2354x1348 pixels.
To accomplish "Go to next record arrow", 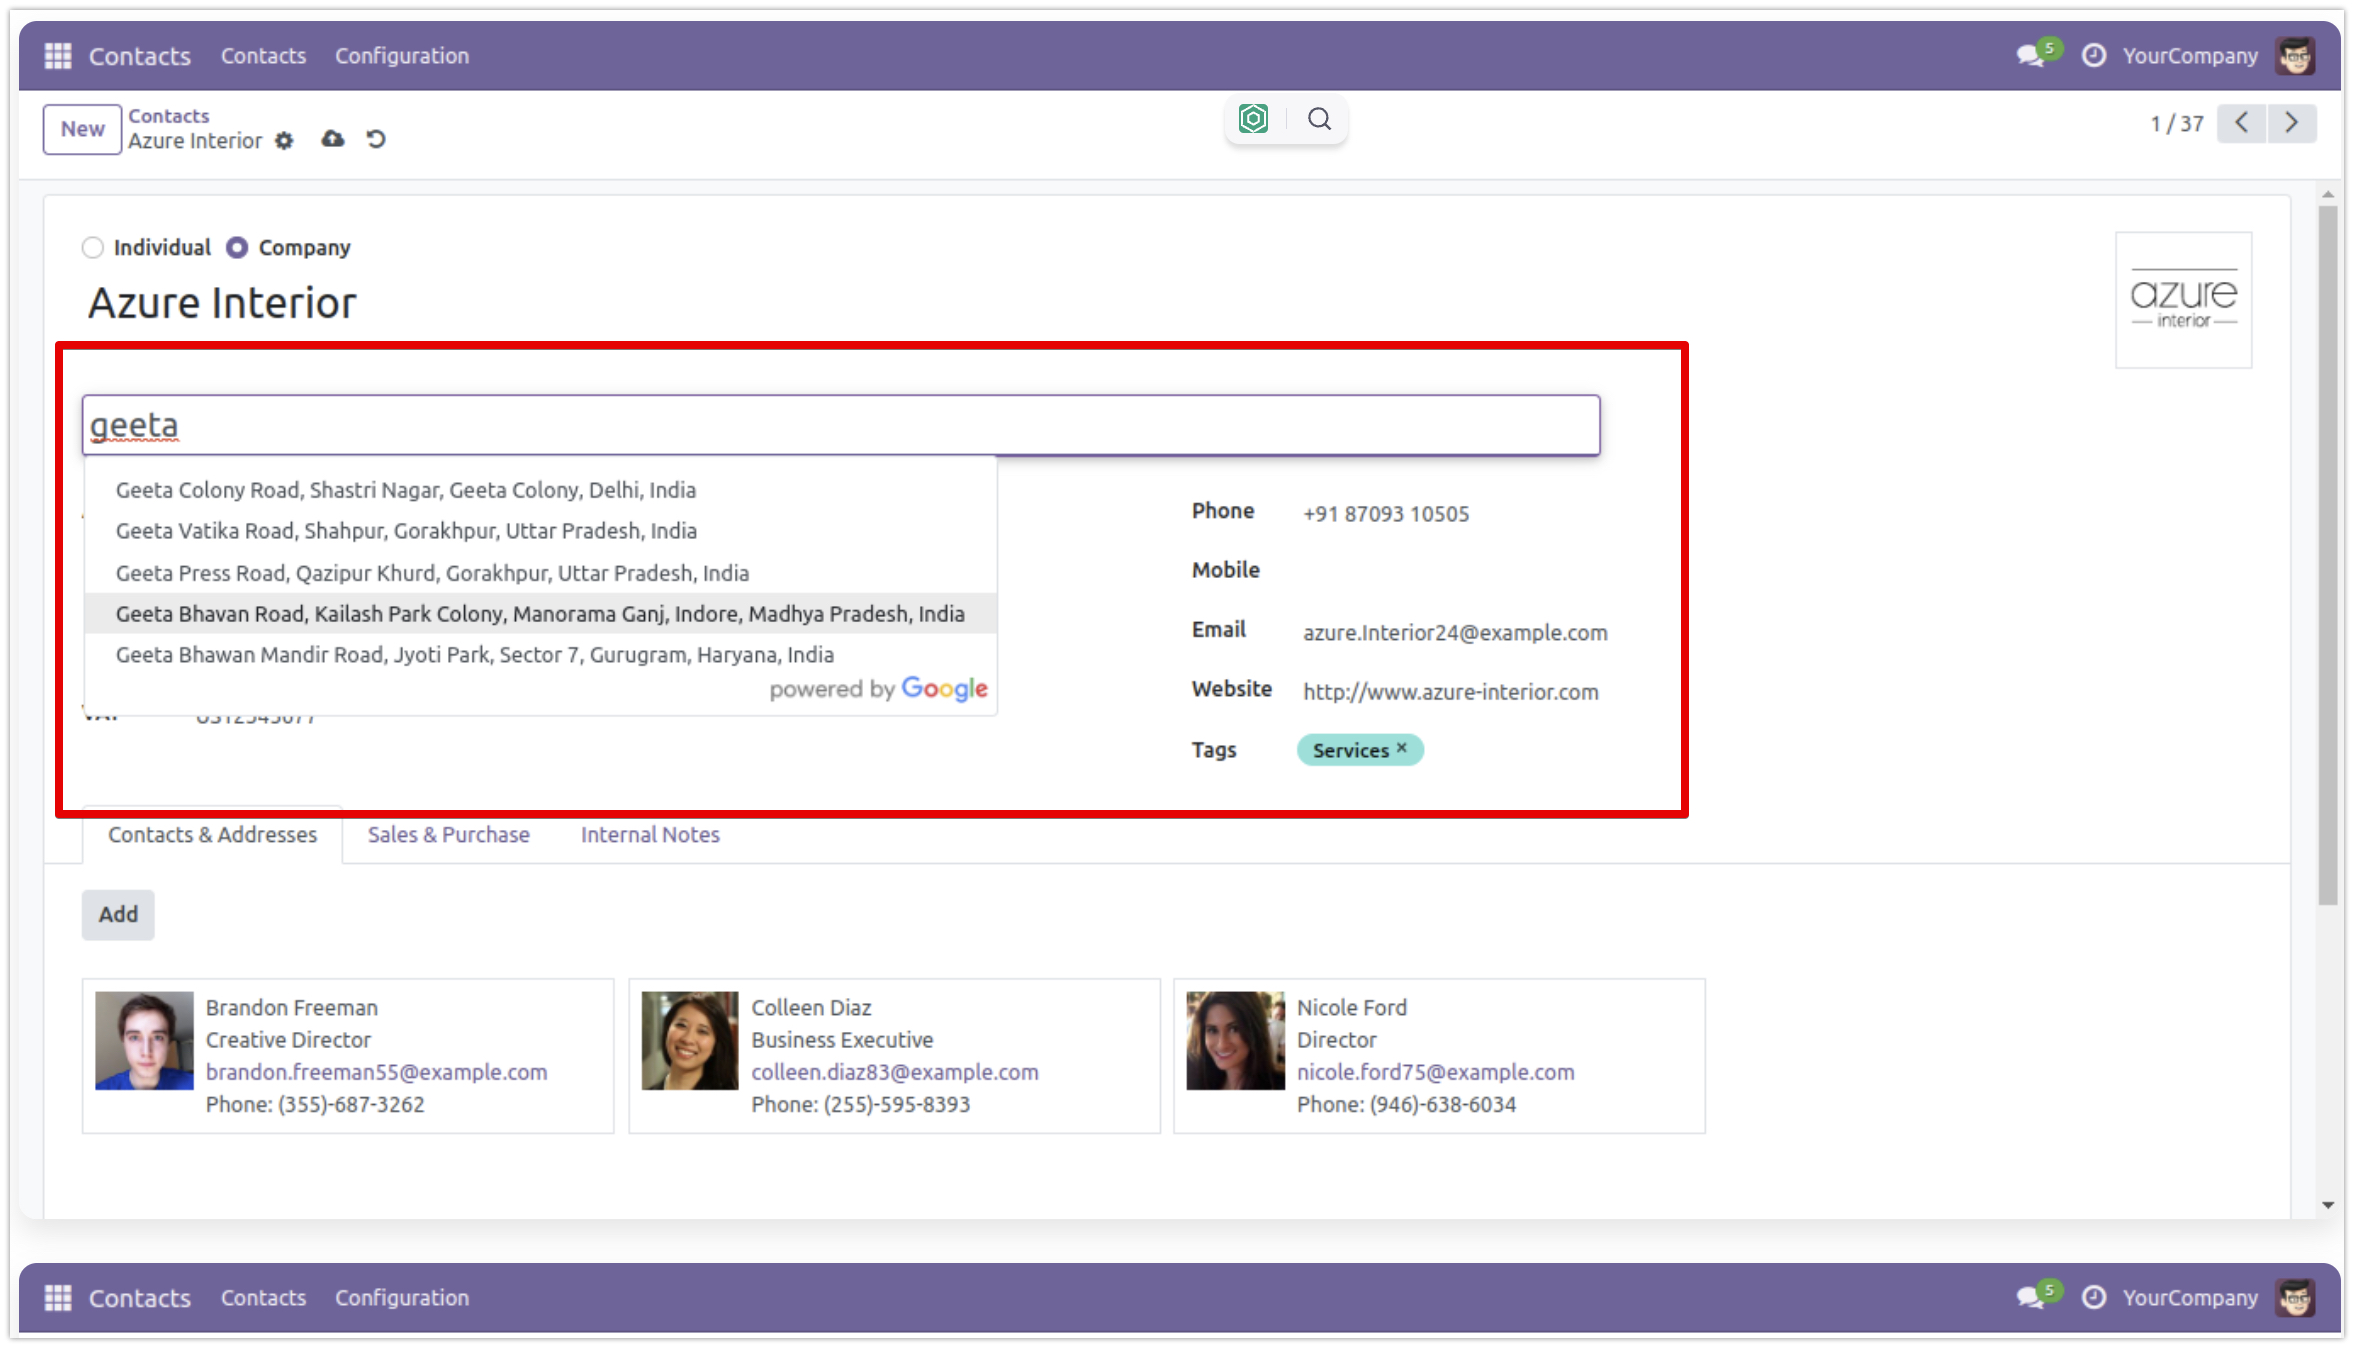I will 2292,124.
